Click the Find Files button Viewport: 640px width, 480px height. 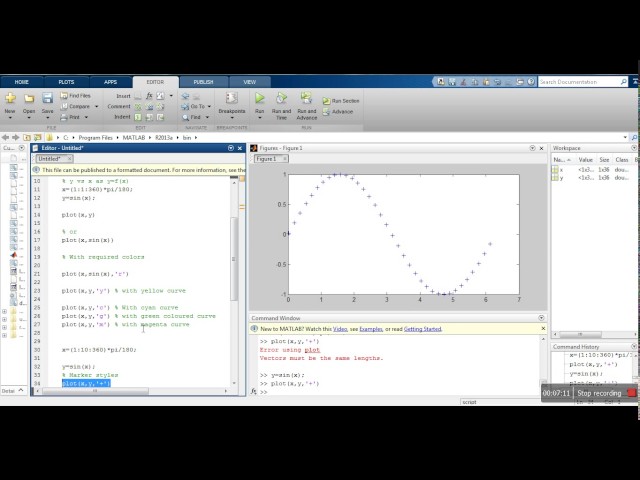pos(76,96)
